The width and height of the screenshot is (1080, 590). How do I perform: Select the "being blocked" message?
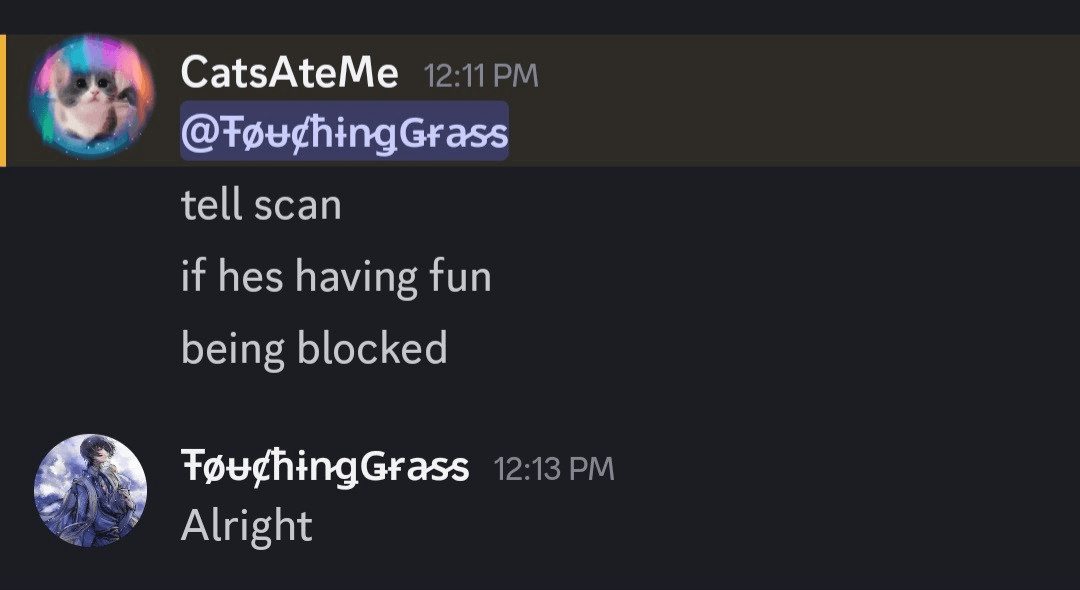[x=314, y=348]
